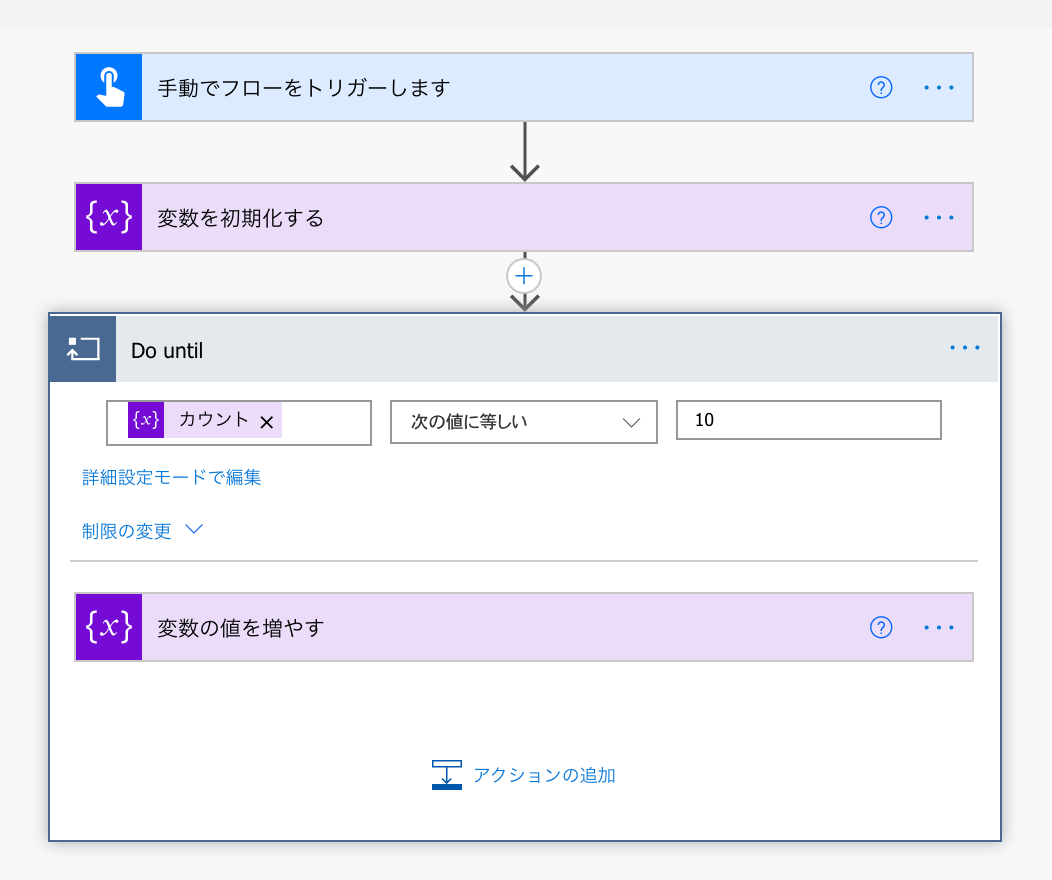Click the plus insert step button
The width and height of the screenshot is (1052, 880).
coord(523,276)
